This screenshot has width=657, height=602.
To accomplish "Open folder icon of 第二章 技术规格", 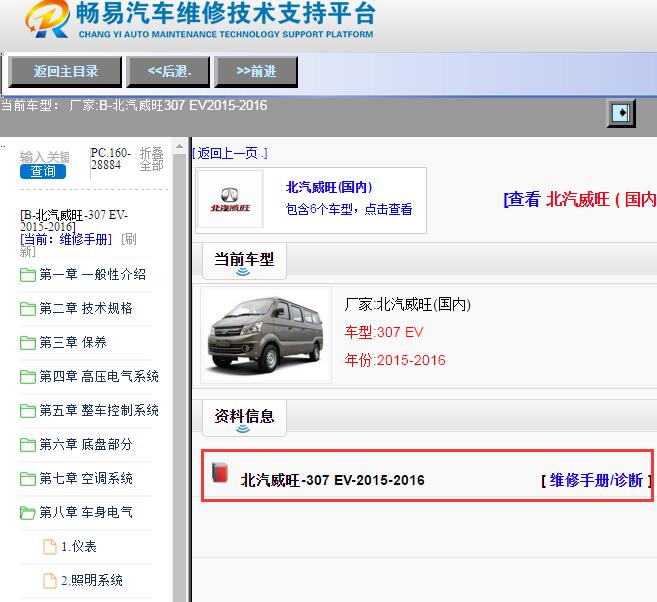I will (28, 309).
